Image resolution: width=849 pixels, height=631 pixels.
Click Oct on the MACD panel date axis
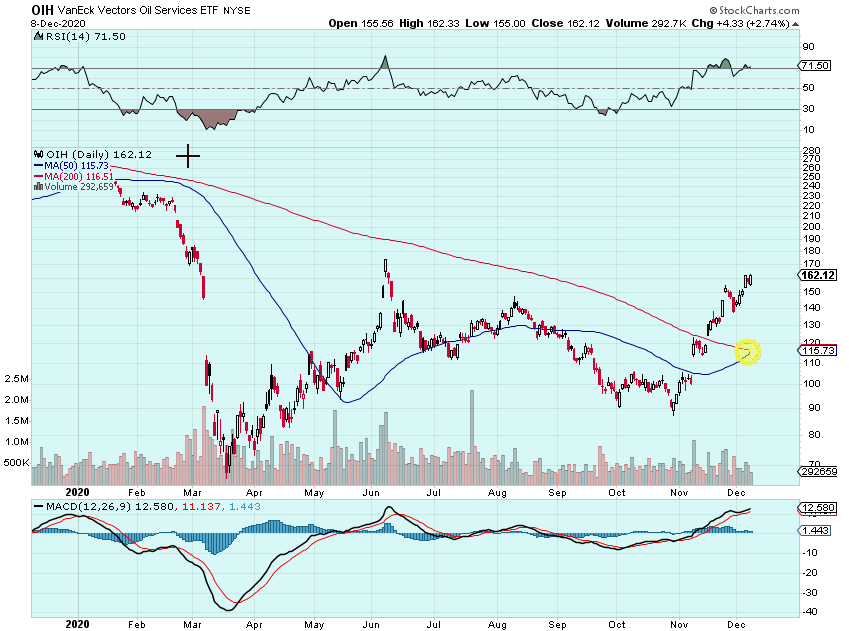click(x=616, y=625)
